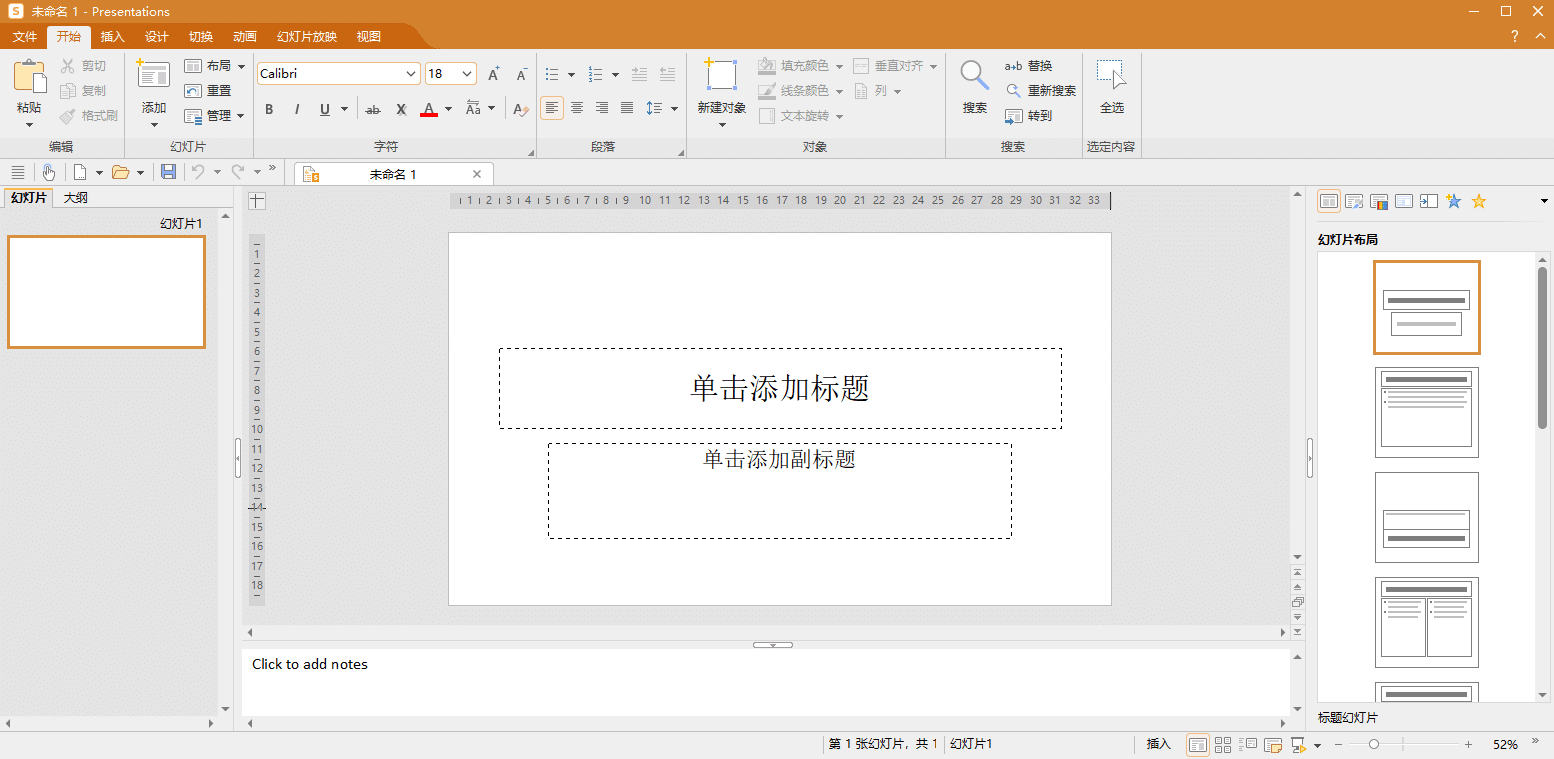Viewport: 1554px width, 759px height.
Task: Click the 替换 replace button
Action: point(1030,66)
